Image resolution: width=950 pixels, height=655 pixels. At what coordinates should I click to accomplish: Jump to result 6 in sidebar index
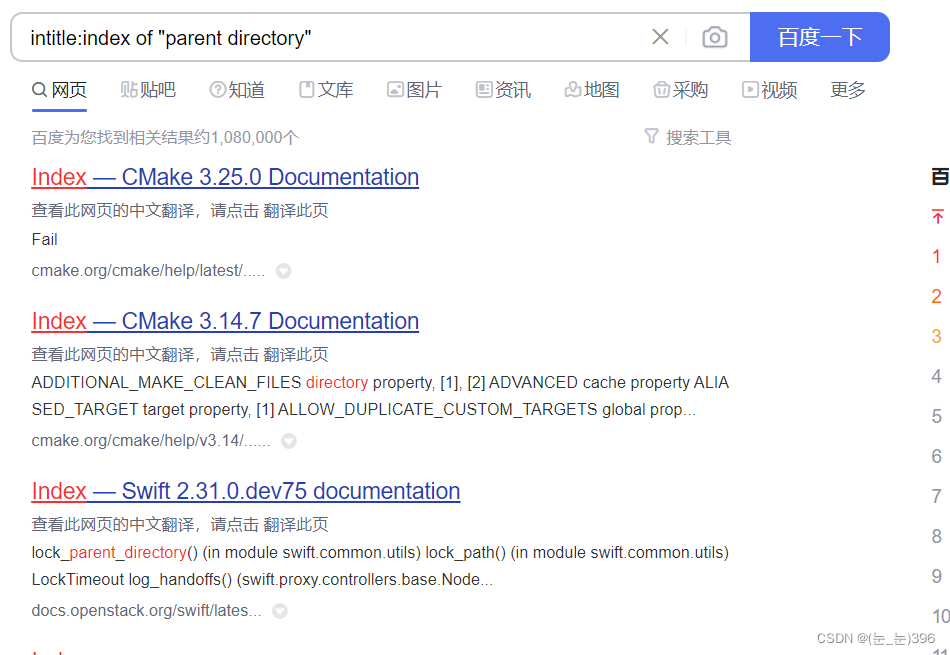pyautogui.click(x=937, y=456)
